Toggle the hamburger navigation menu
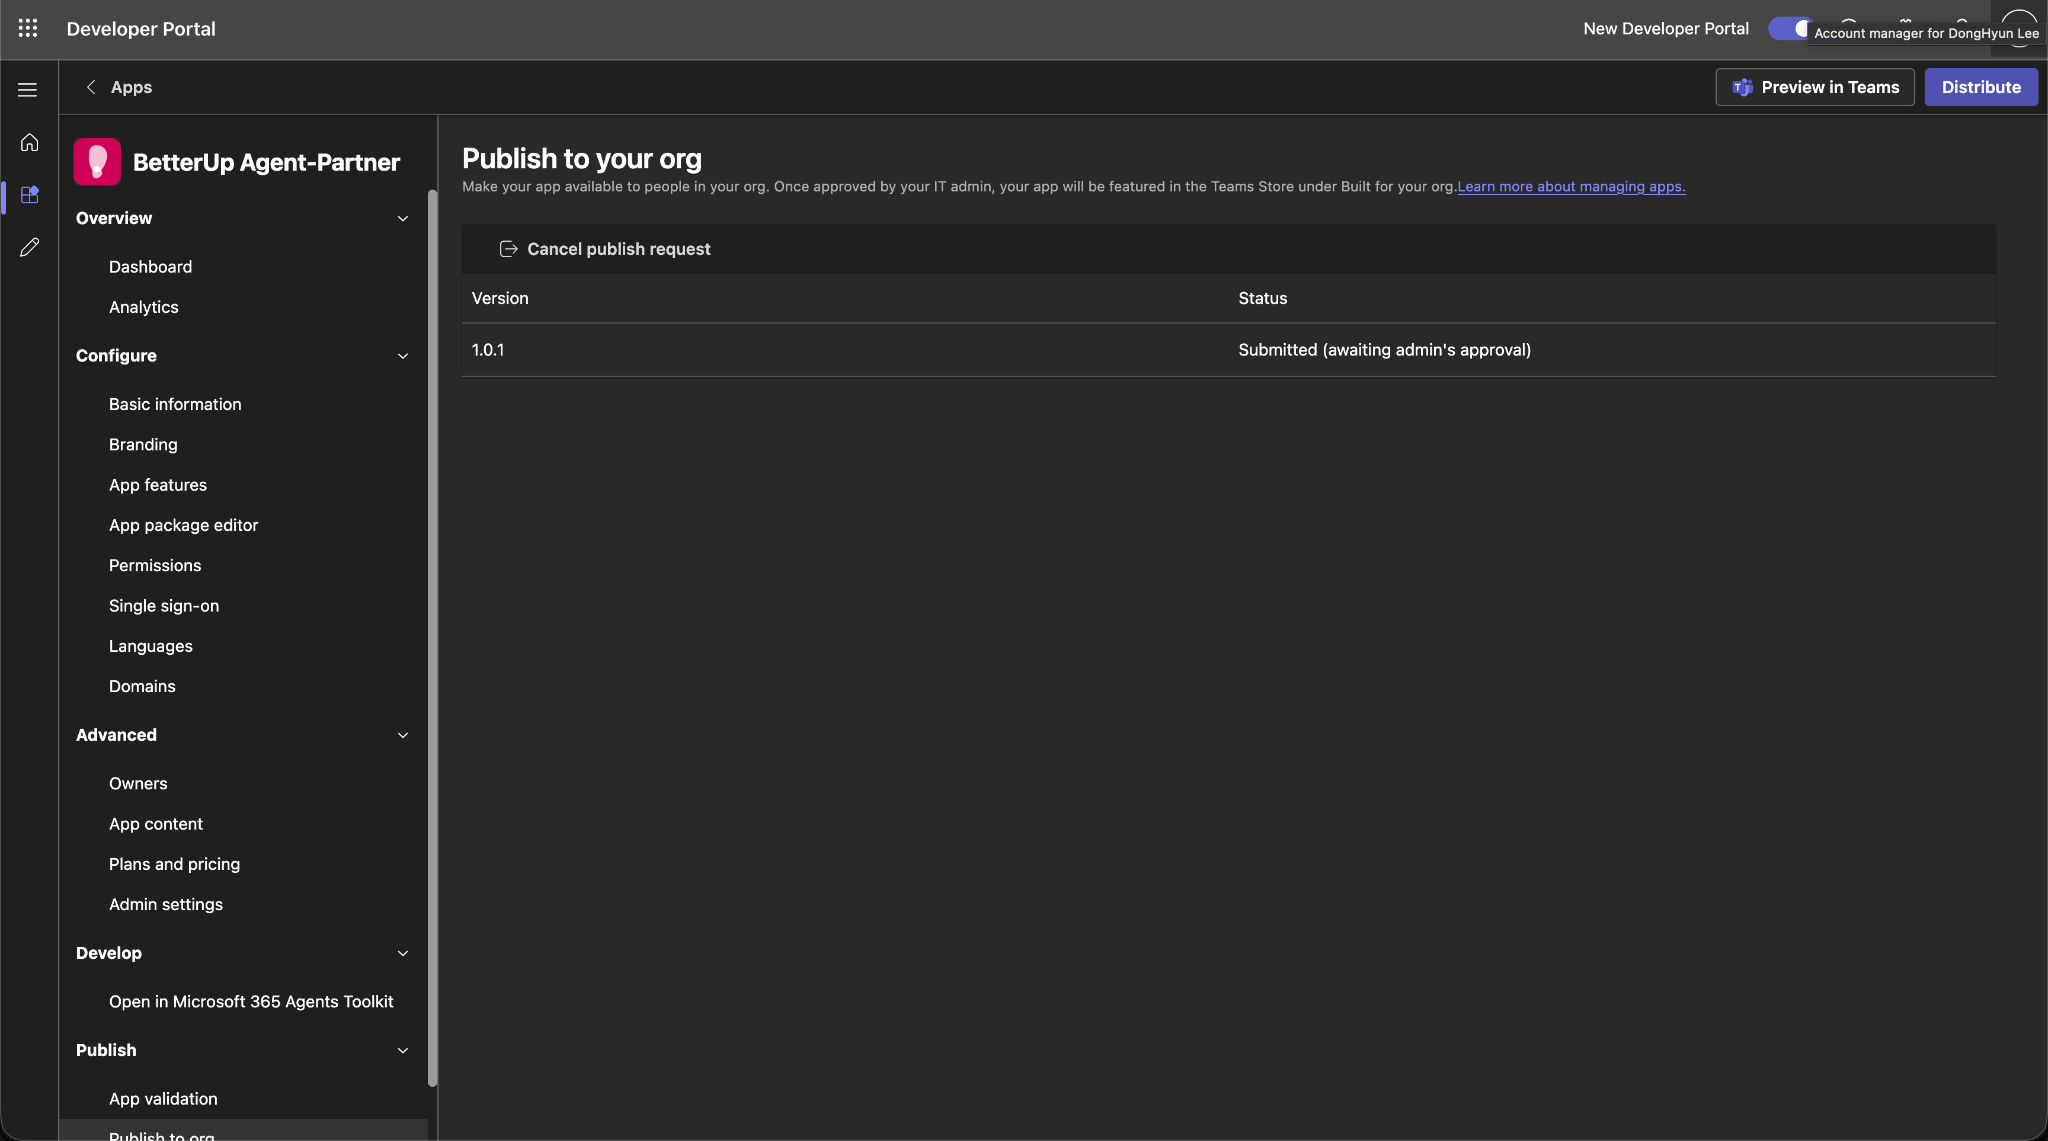This screenshot has width=2048, height=1141. tap(28, 90)
